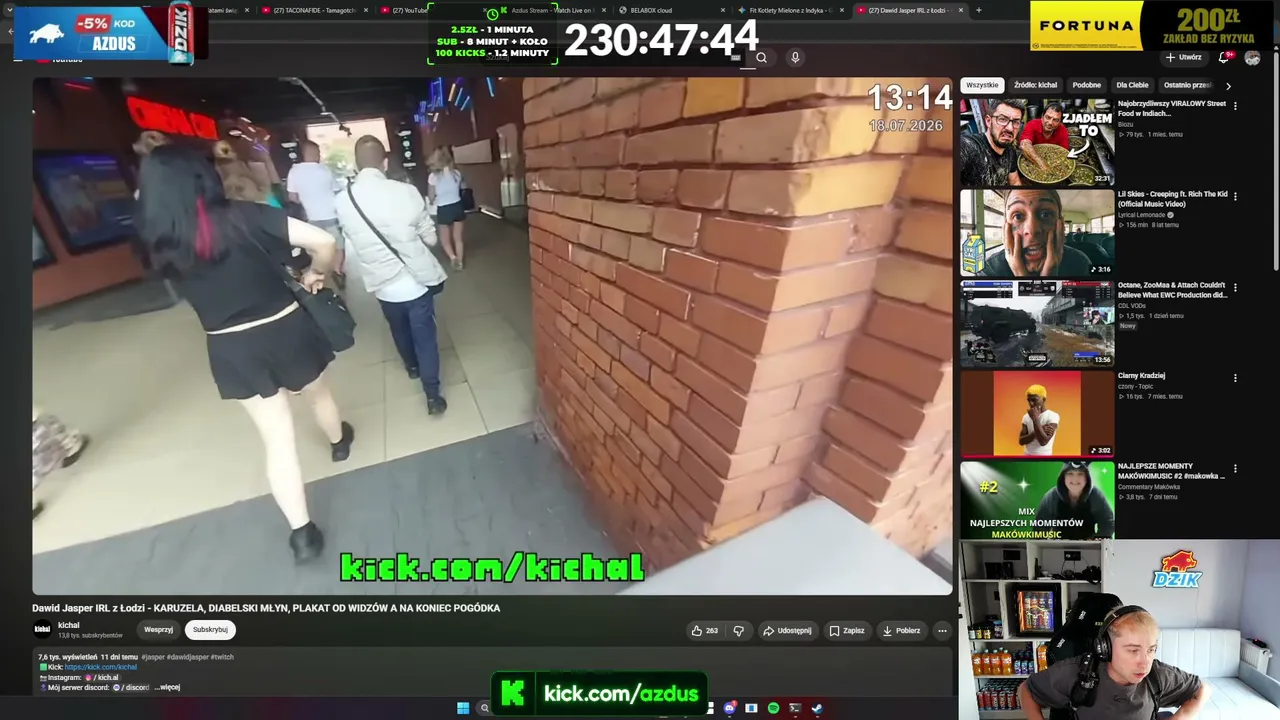1280x720 pixels.
Task: Select the 'Źródło: kichal' filter chip
Action: [x=1035, y=86]
